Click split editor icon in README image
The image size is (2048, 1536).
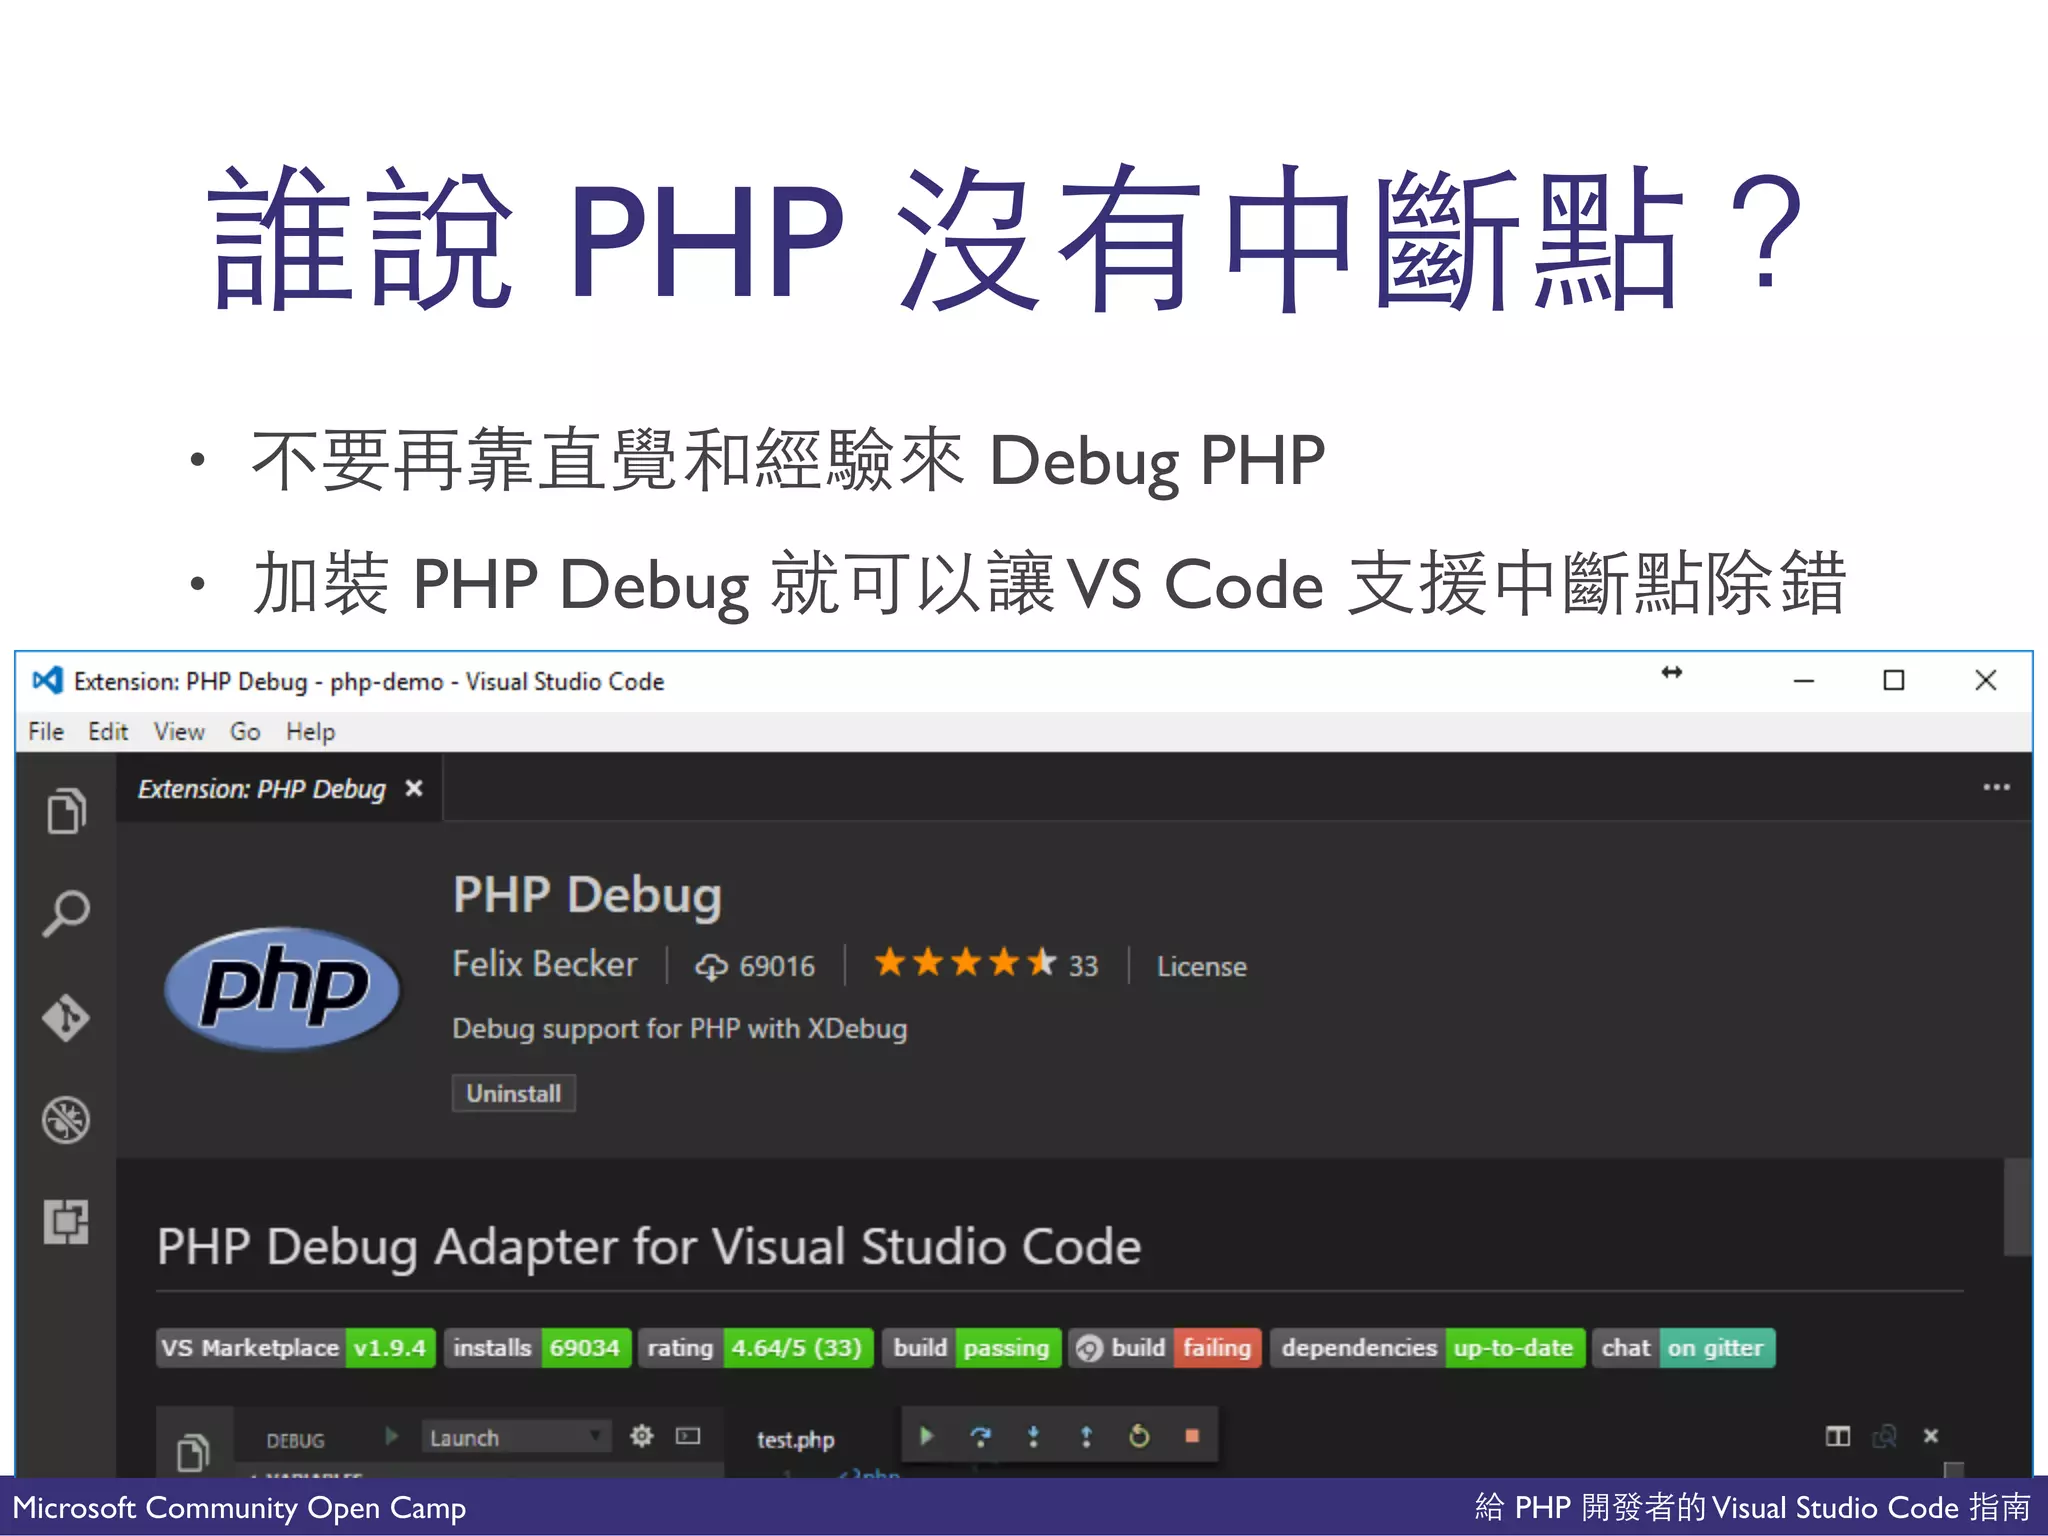(x=1838, y=1437)
